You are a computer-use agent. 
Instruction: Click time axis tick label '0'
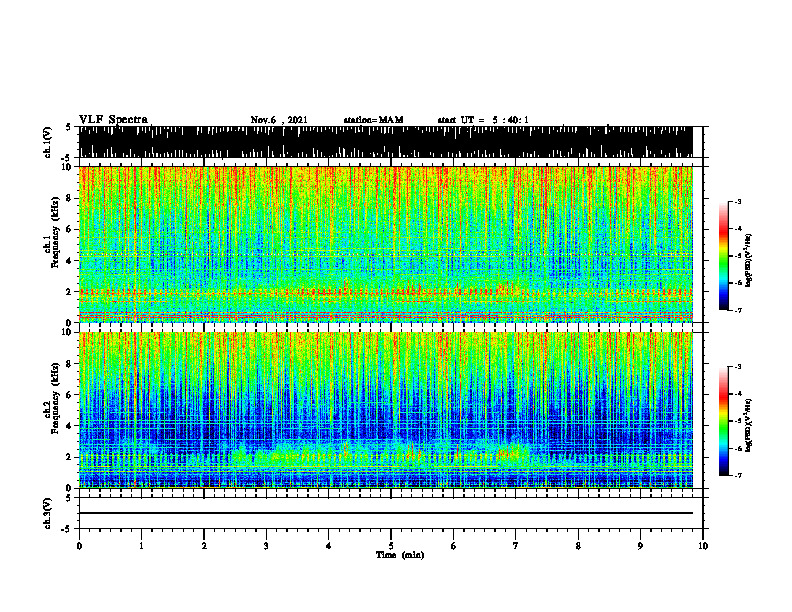(x=79, y=546)
